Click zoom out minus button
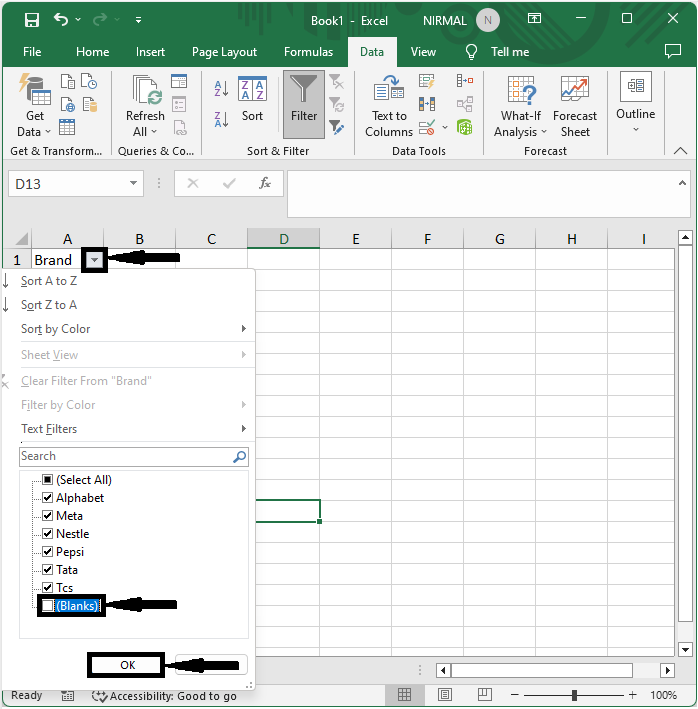Image resolution: width=698 pixels, height=709 pixels. (514, 695)
